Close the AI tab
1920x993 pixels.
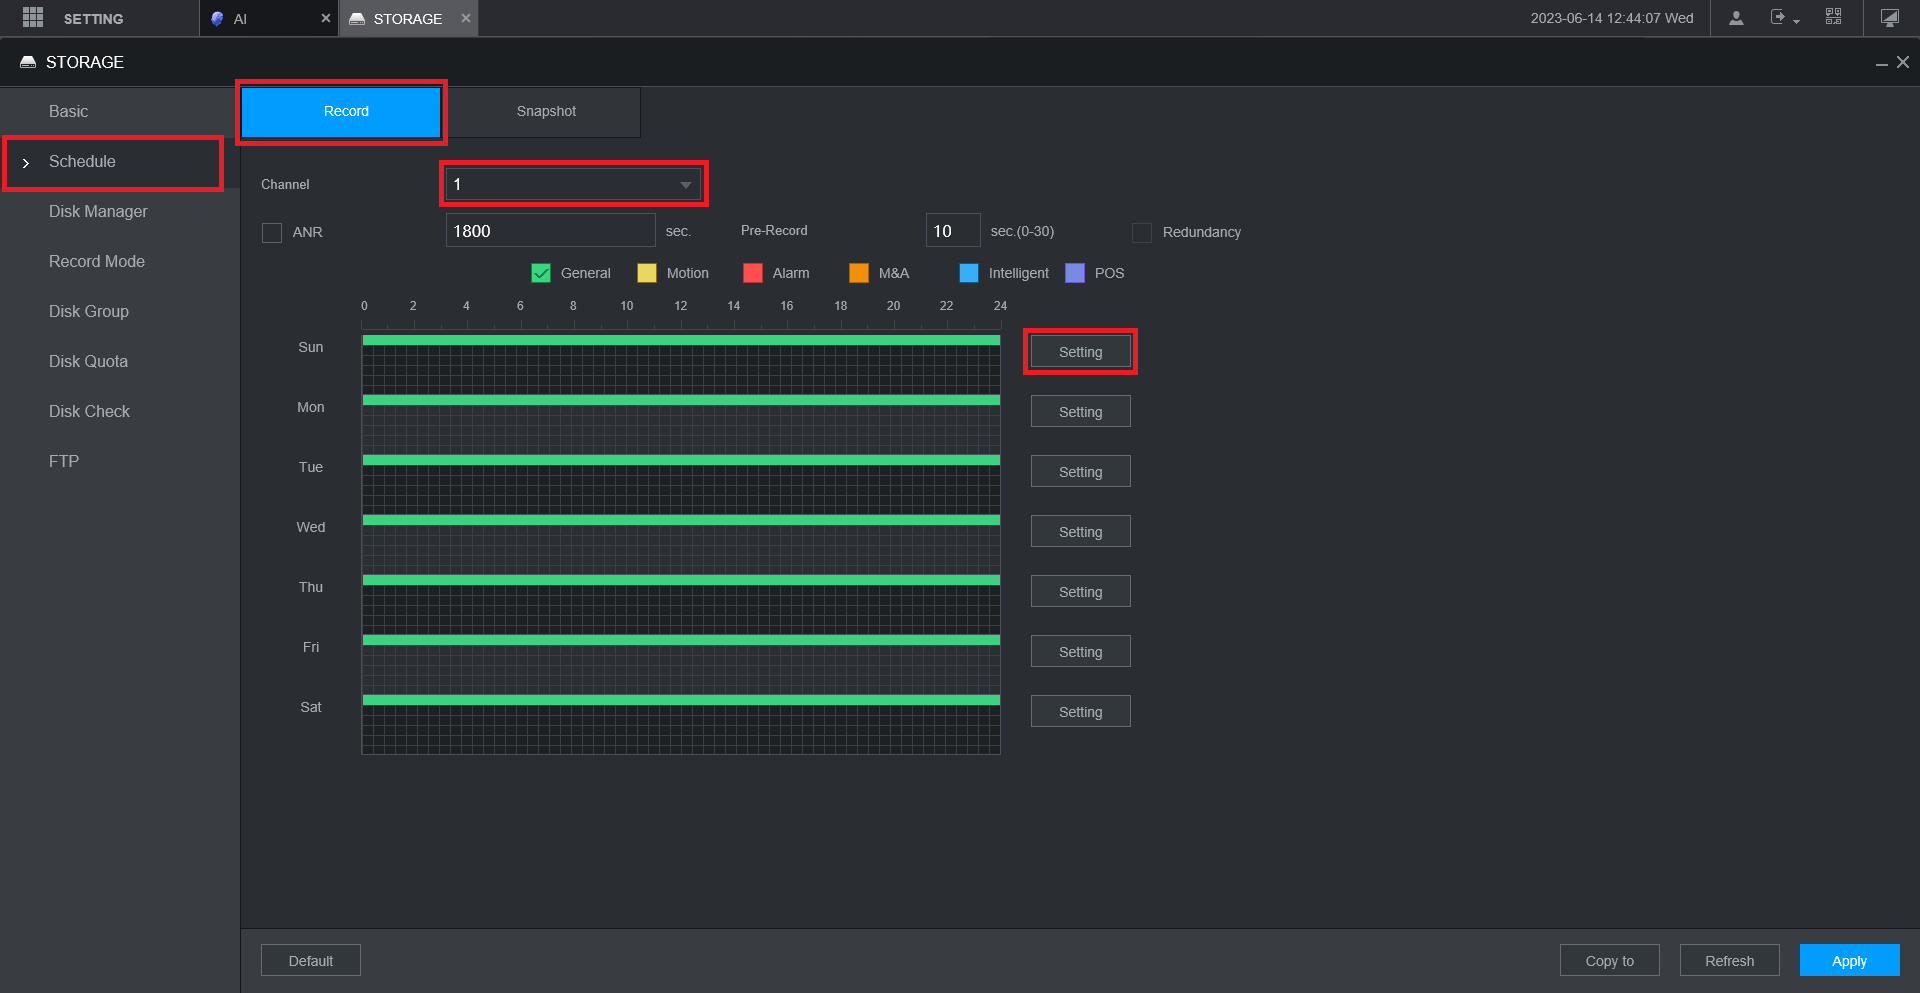[326, 18]
